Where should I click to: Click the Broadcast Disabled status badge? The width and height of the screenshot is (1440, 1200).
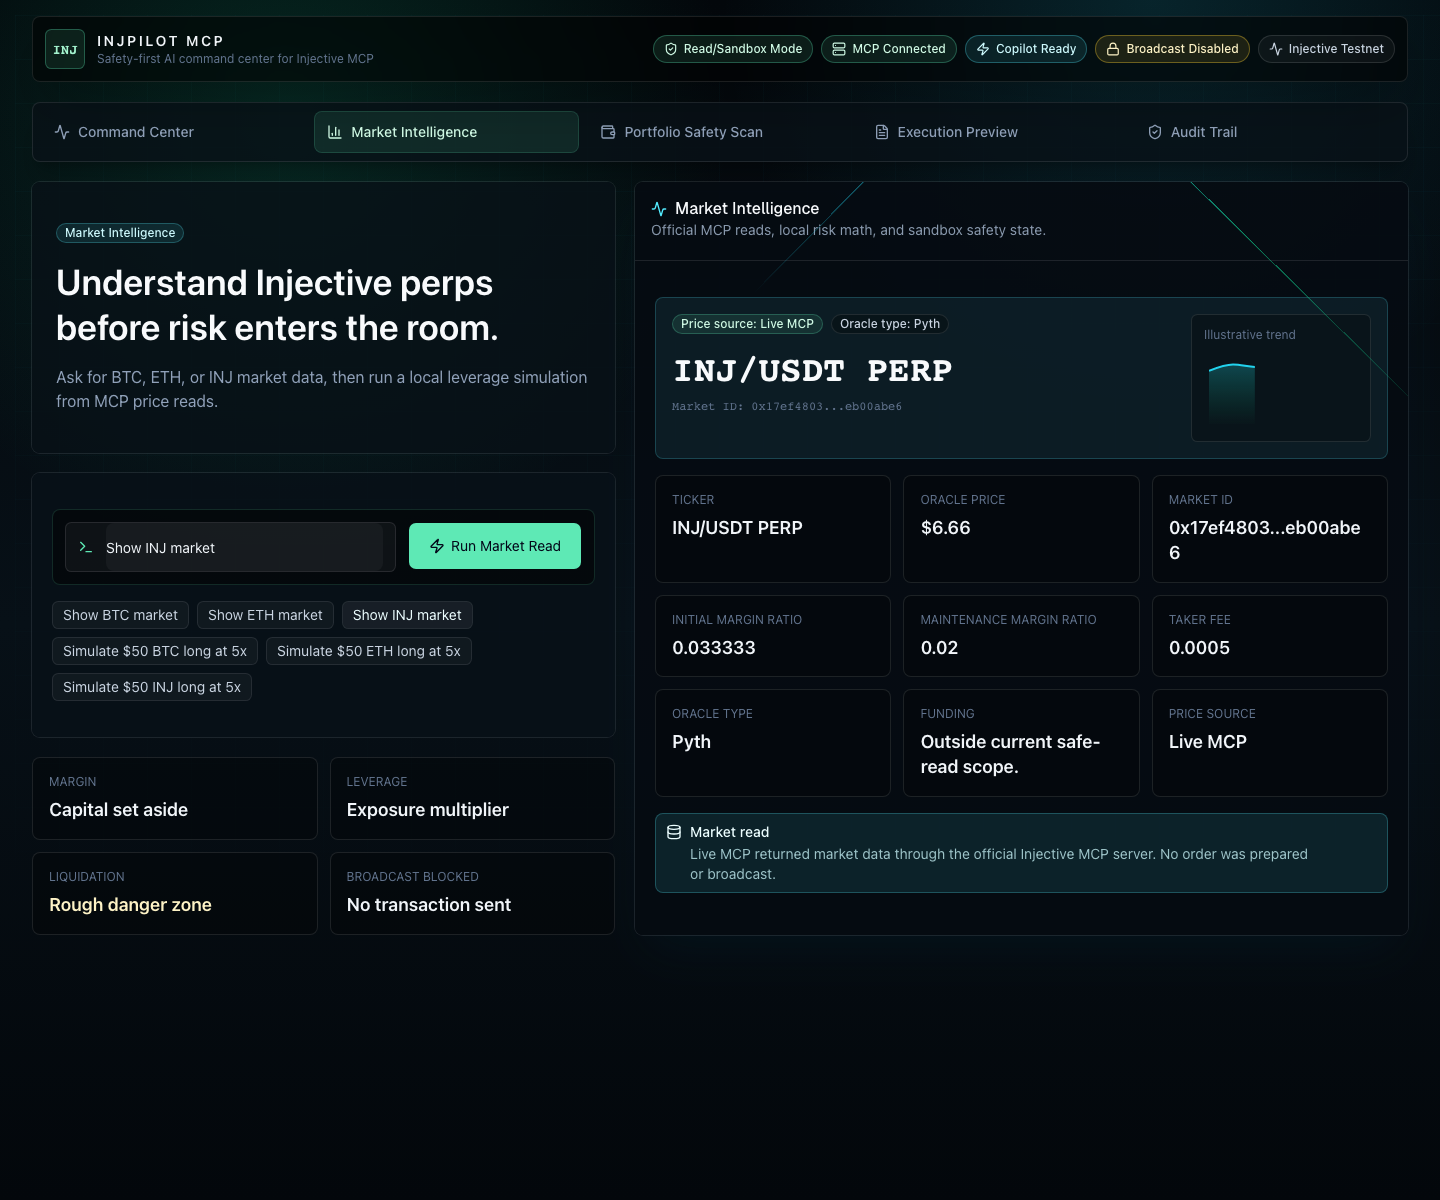1172,49
